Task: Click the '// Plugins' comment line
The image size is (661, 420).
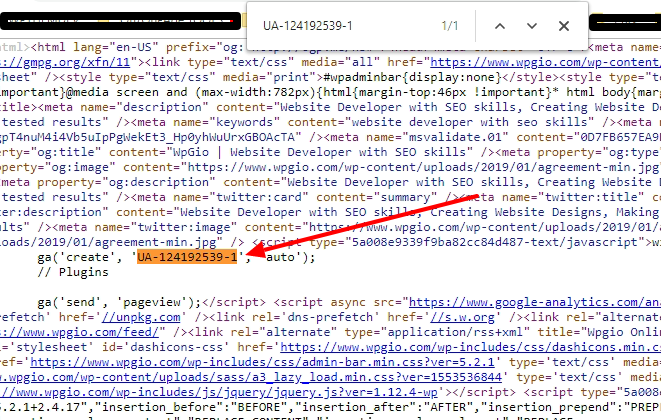Action: point(73,272)
